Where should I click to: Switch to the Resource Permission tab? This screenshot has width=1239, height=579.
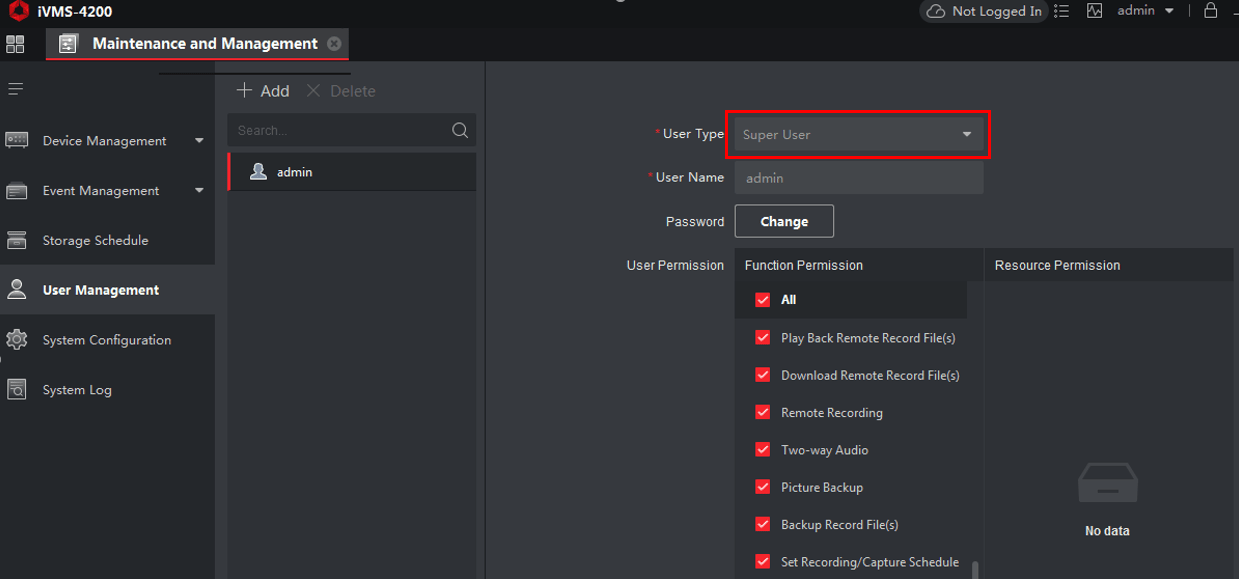click(1056, 265)
